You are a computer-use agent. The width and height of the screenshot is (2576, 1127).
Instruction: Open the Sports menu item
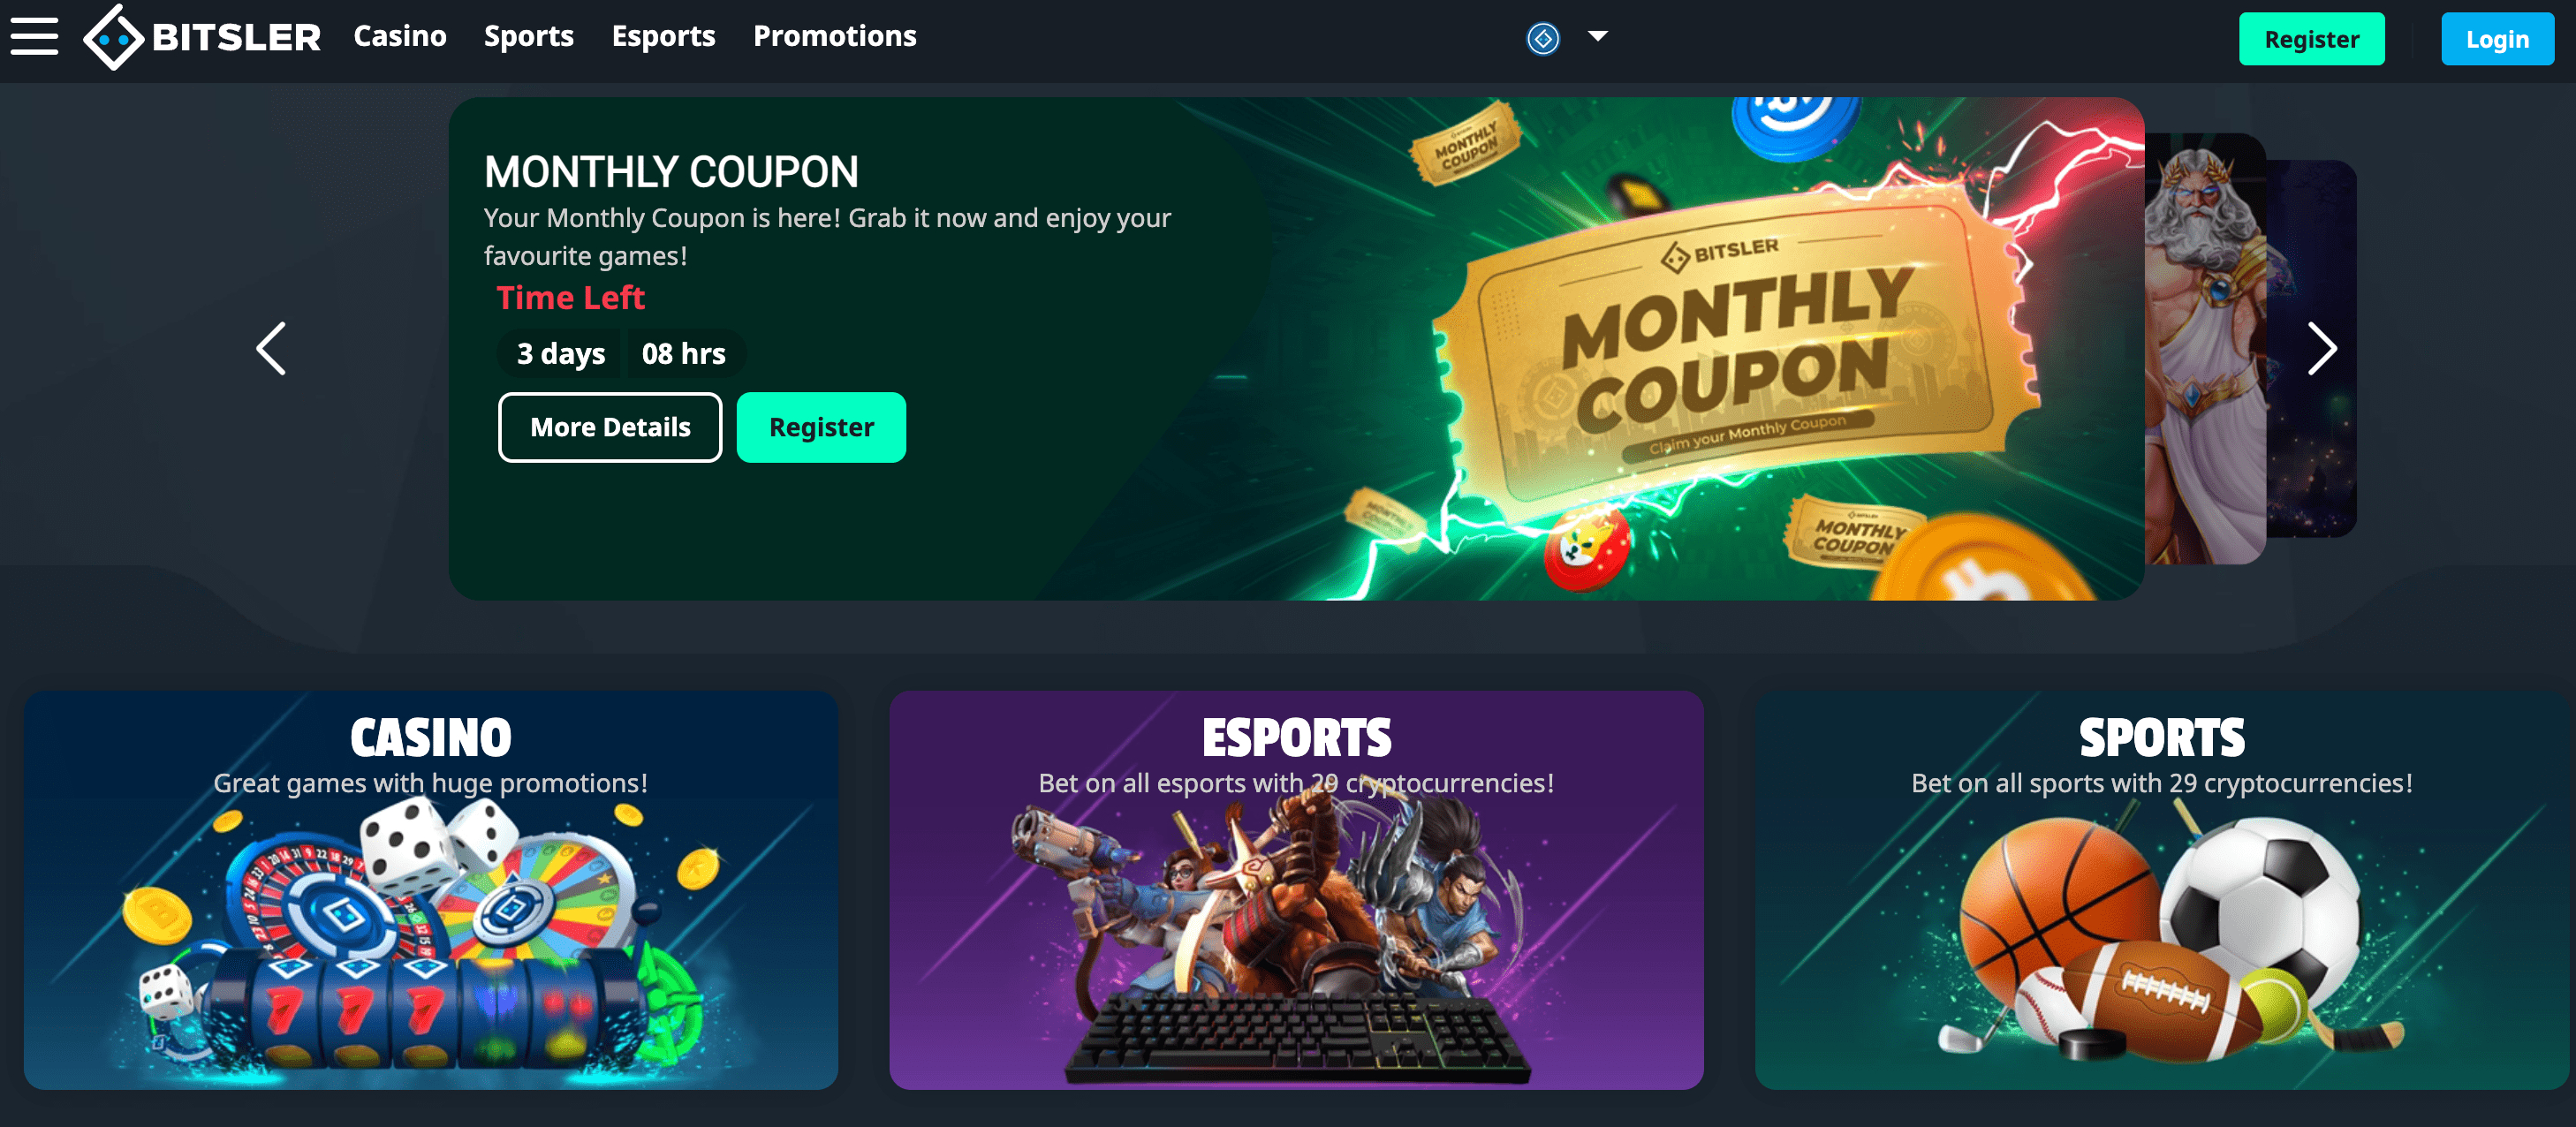(529, 36)
